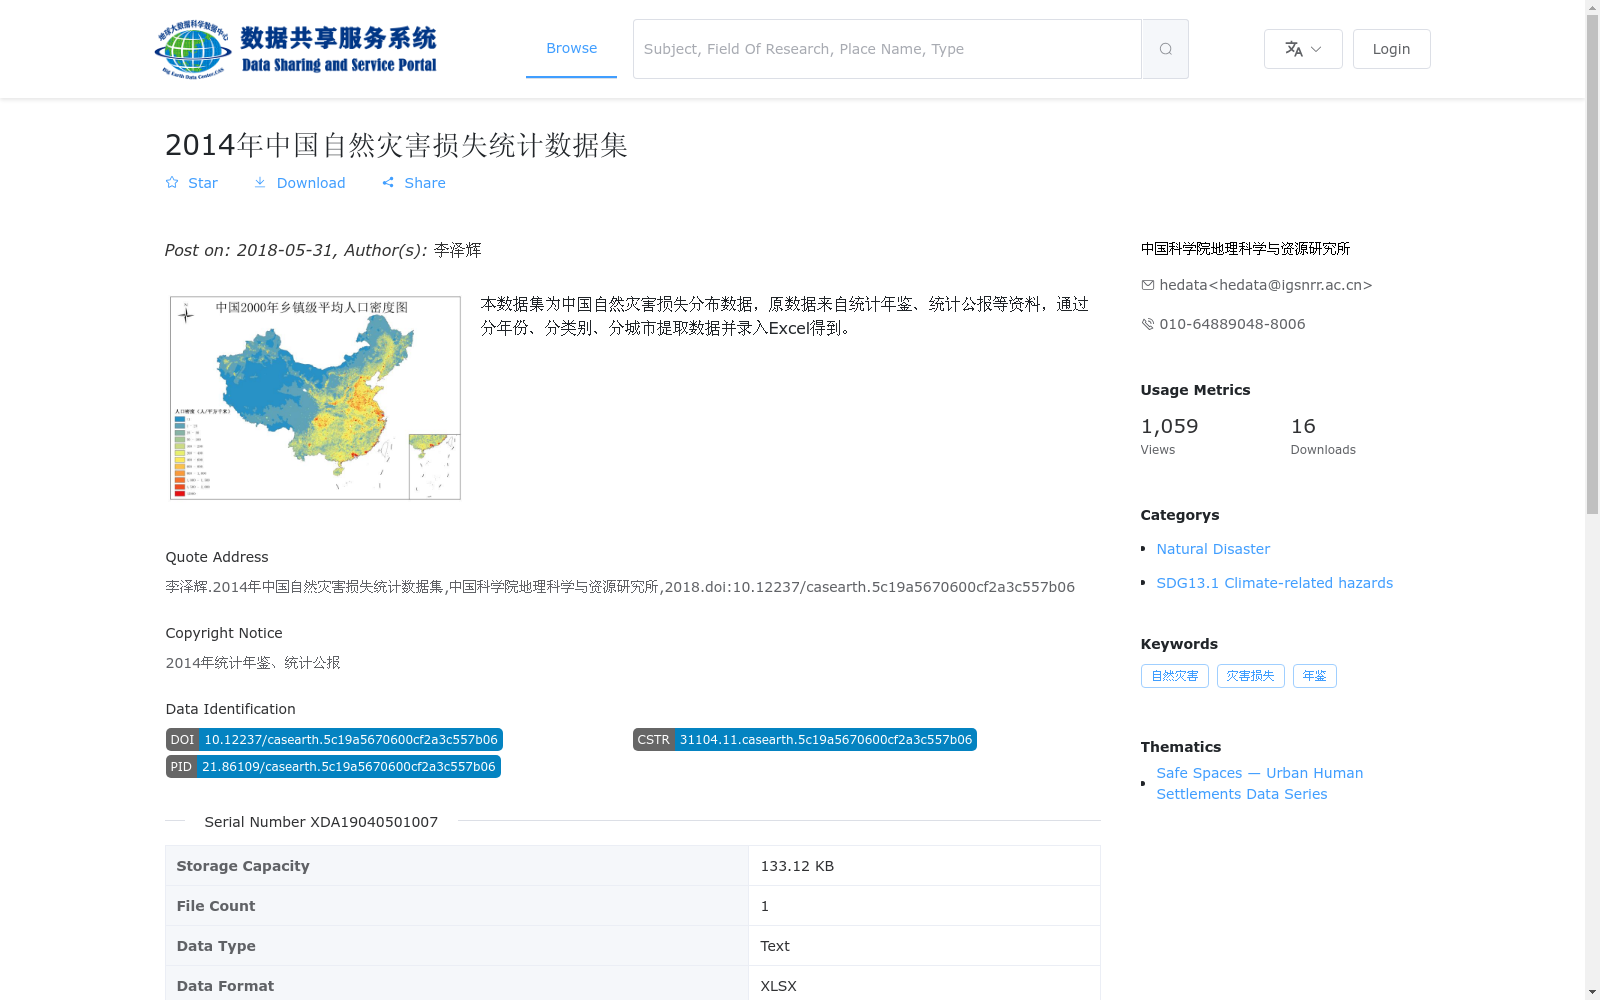Screen dimensions: 1600x1000
Task: Click the Star link text
Action: (x=203, y=183)
